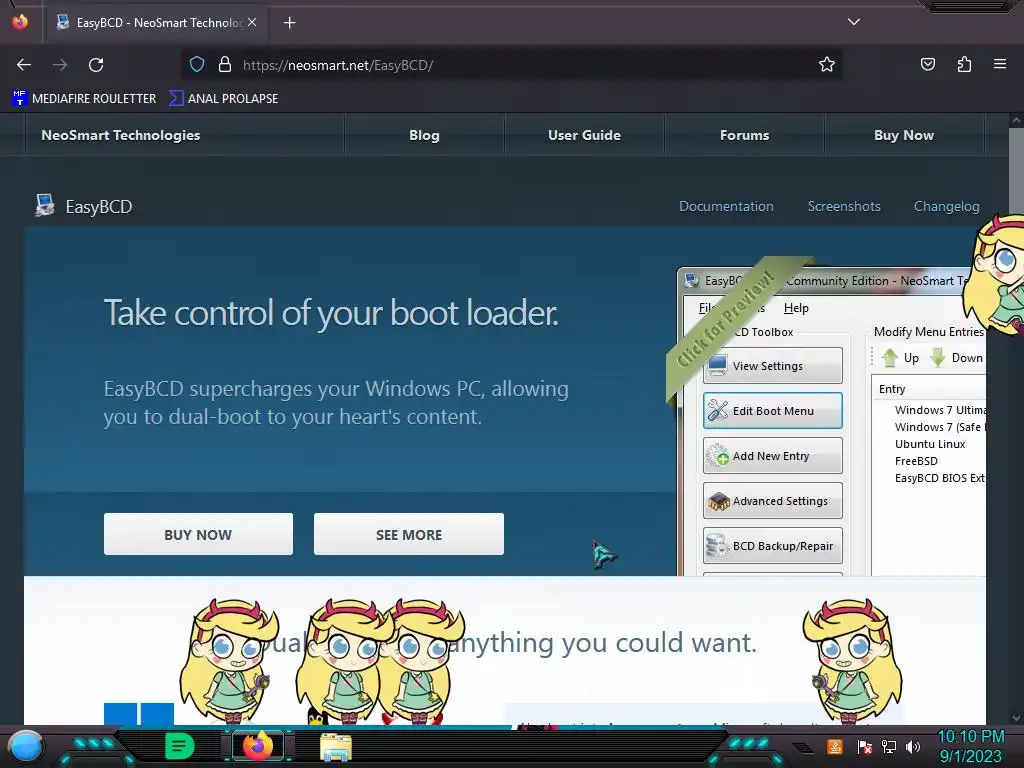
Task: Open a new tab with the plus icon
Action: coord(289,23)
